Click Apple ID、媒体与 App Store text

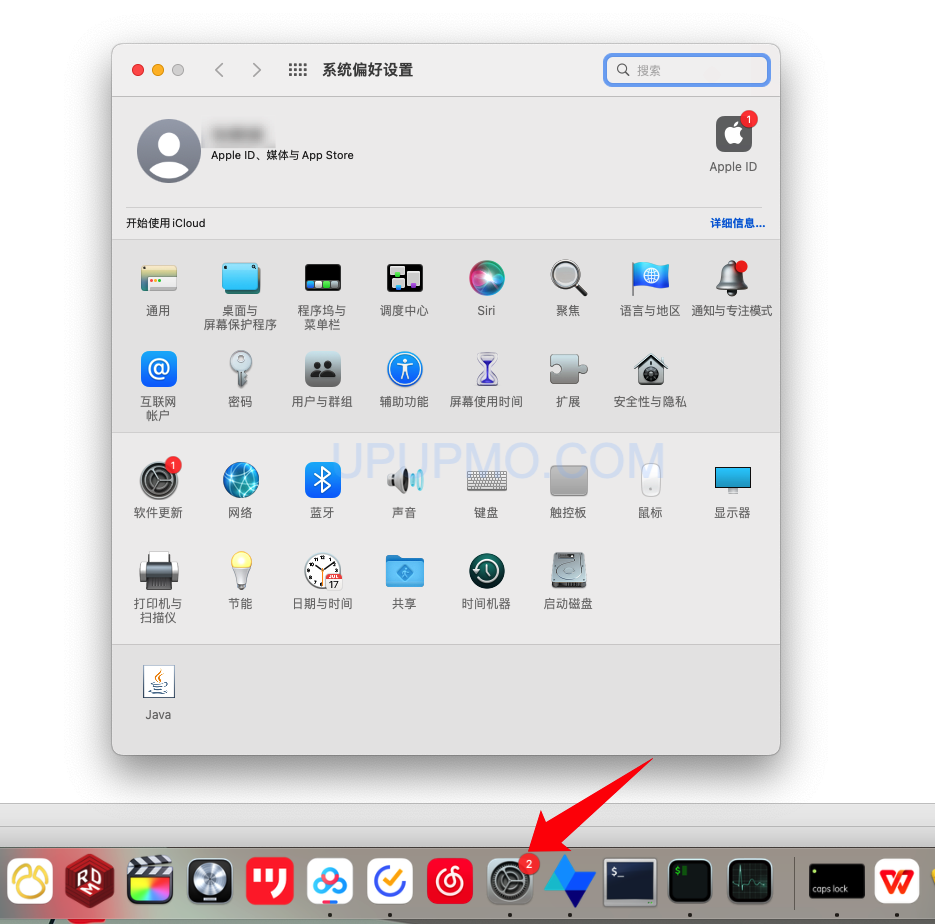click(x=282, y=155)
